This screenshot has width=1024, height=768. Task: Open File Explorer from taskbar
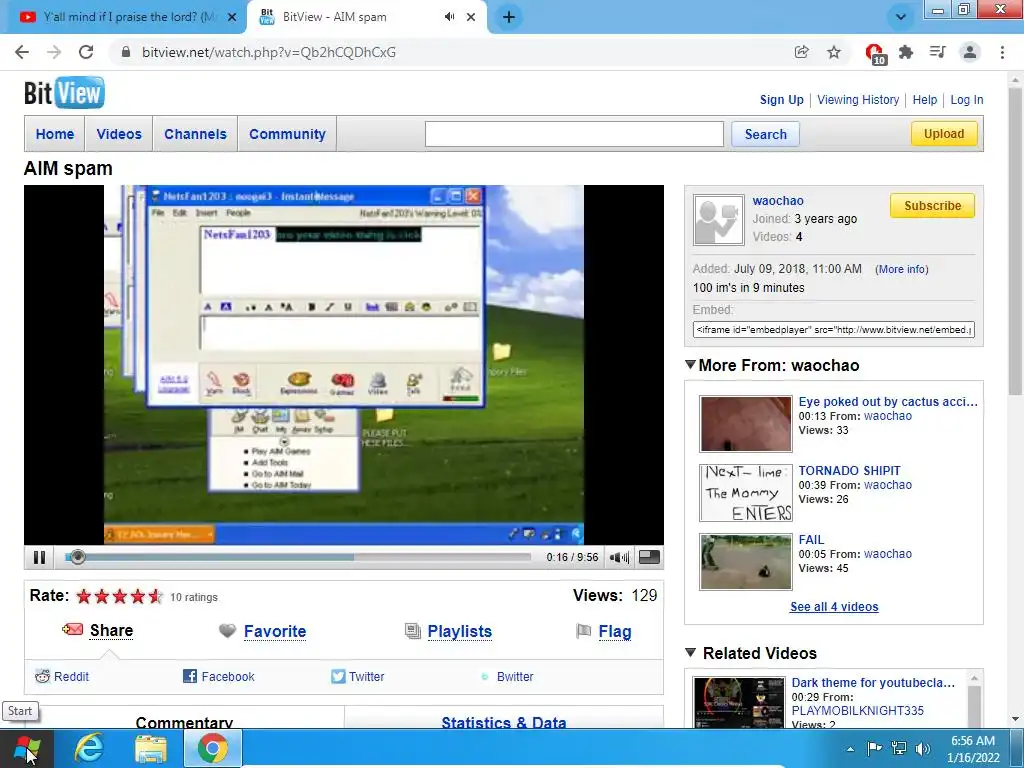coord(151,748)
